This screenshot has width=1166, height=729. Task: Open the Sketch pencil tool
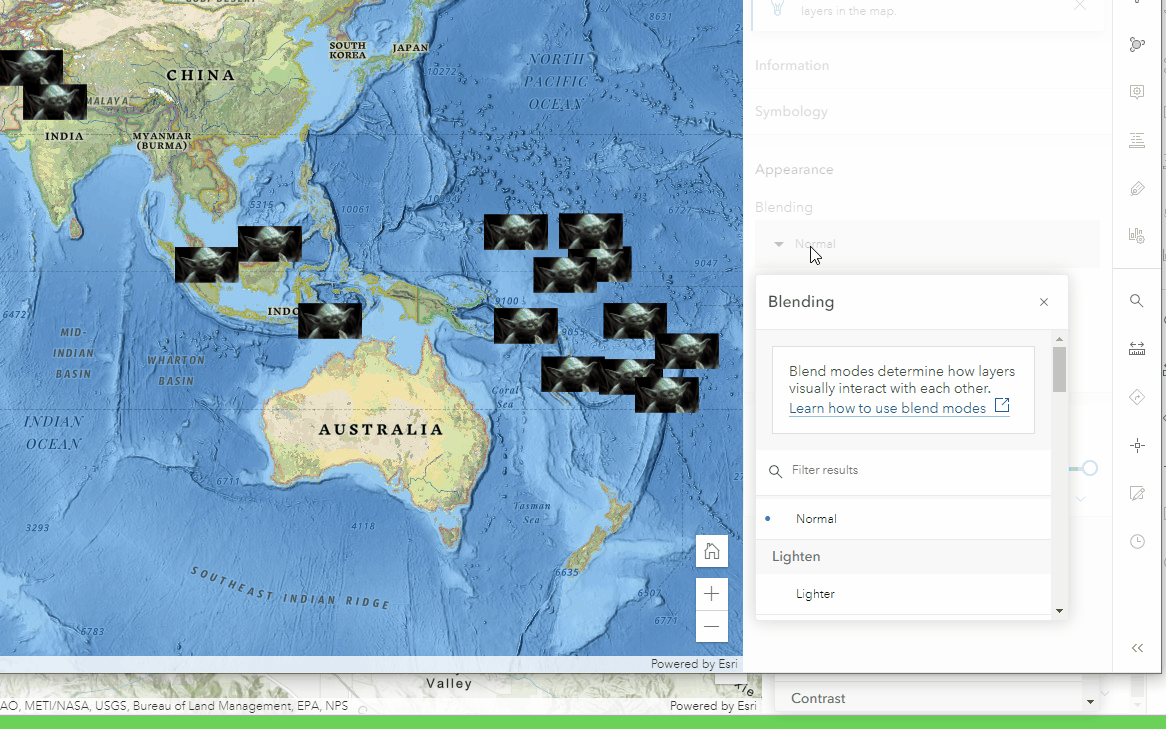click(x=1136, y=494)
